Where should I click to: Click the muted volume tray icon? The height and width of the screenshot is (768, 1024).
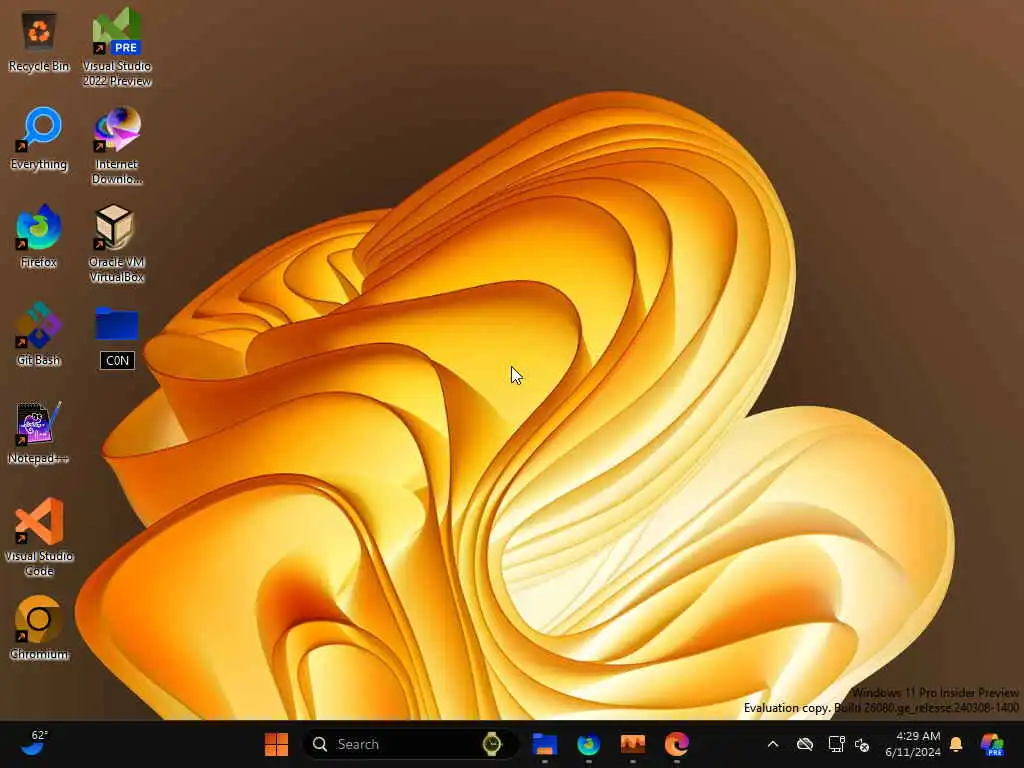pos(863,744)
